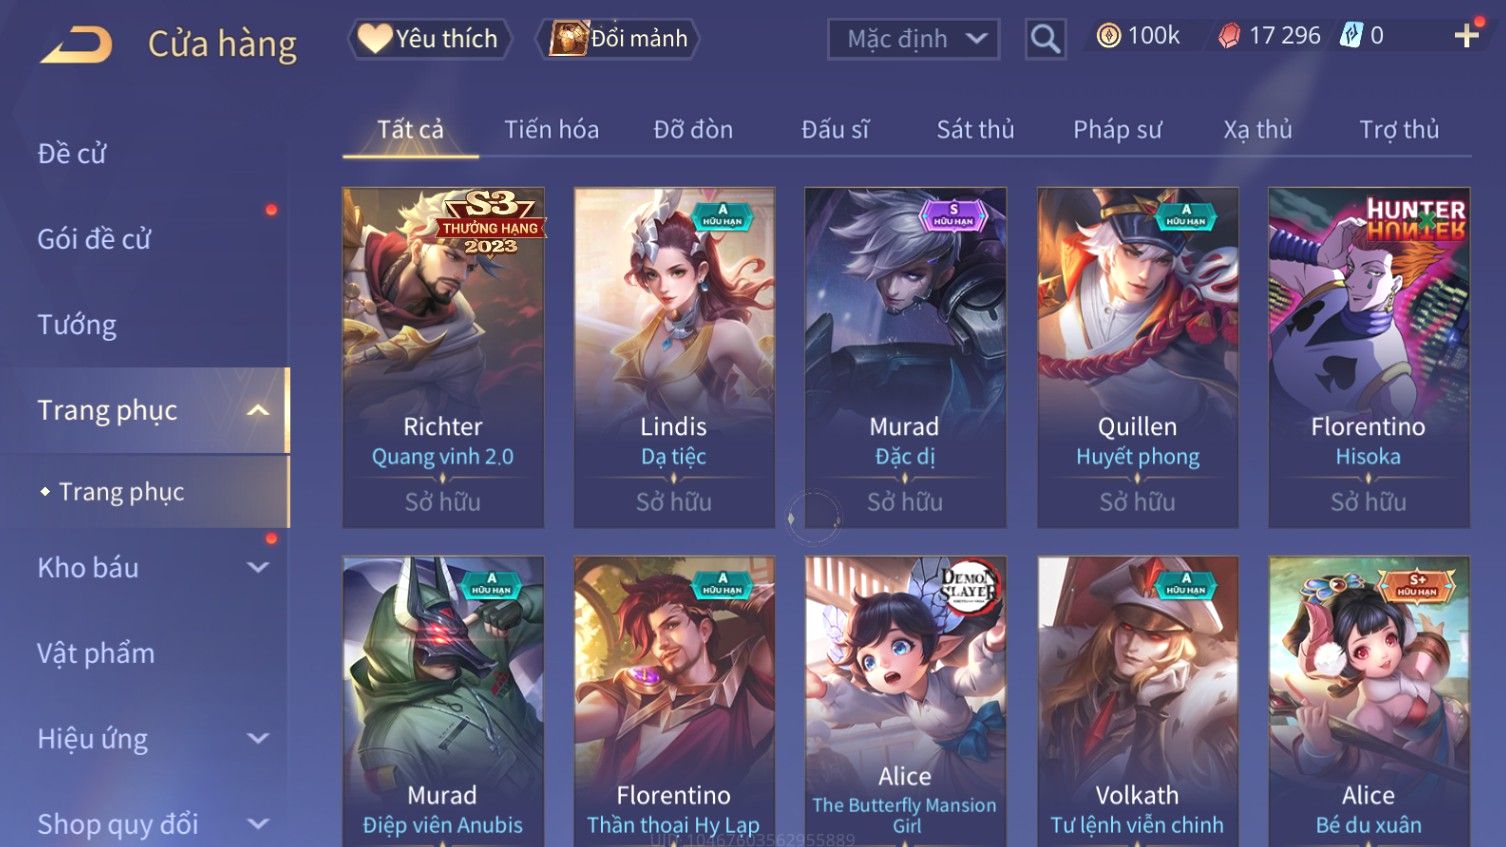Click the red gem 17 296 icon
1506x847 pixels.
point(1229,36)
